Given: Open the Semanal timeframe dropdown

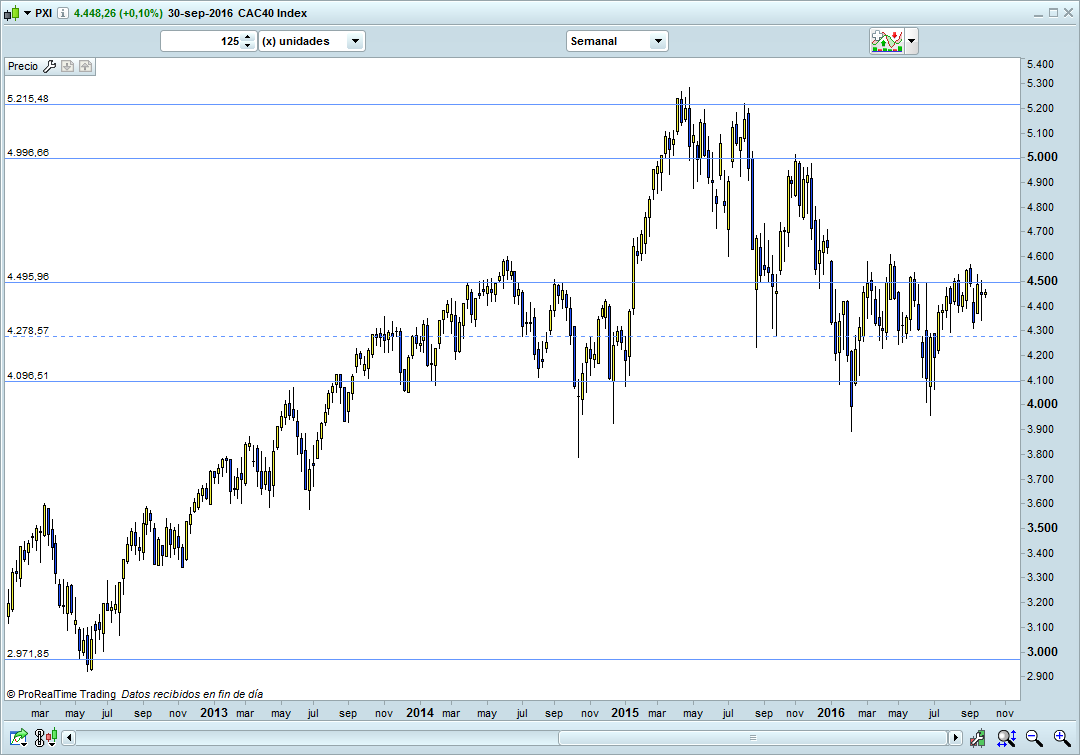Looking at the screenshot, I should (656, 41).
